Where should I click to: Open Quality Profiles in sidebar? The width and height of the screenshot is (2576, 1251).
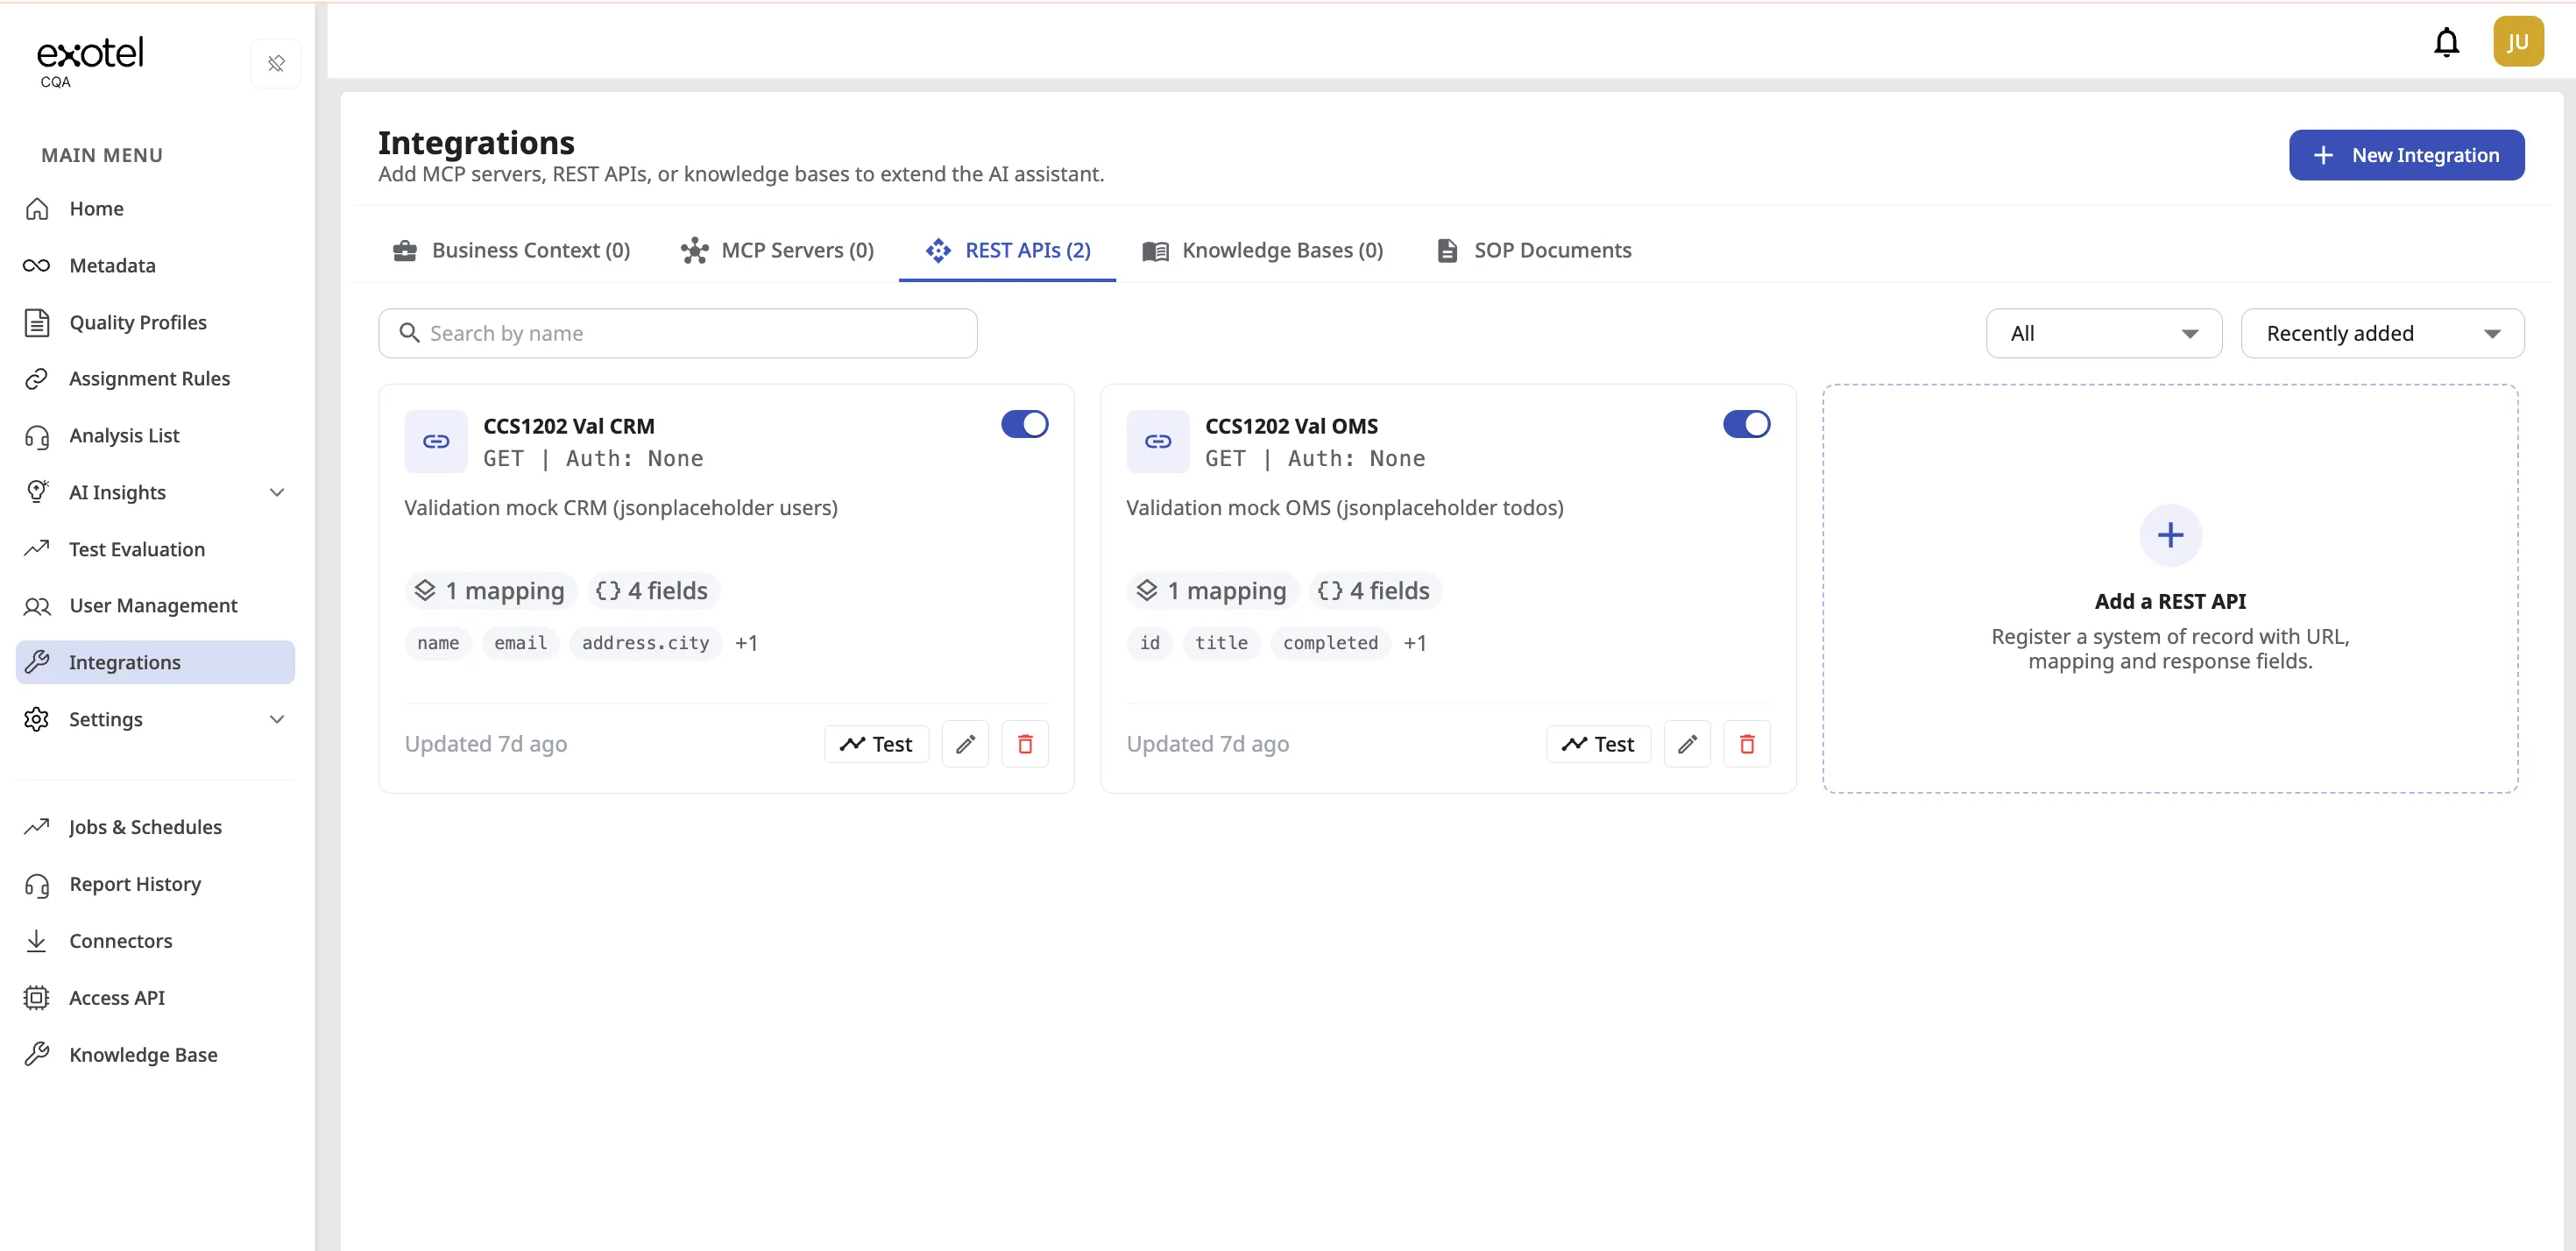[155, 322]
